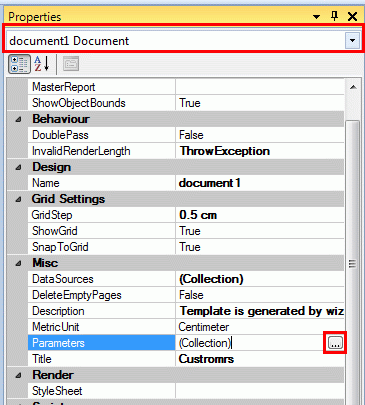Screen dimensions: 365x405
Task: Click the Parameters (Collection) value field
Action: pyautogui.click(x=250, y=343)
